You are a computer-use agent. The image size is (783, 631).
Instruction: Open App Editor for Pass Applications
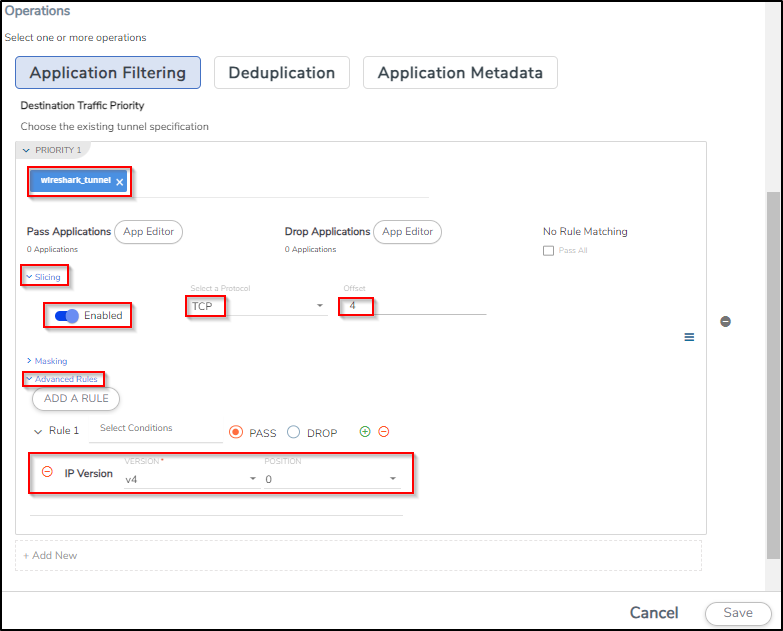pyautogui.click(x=148, y=232)
